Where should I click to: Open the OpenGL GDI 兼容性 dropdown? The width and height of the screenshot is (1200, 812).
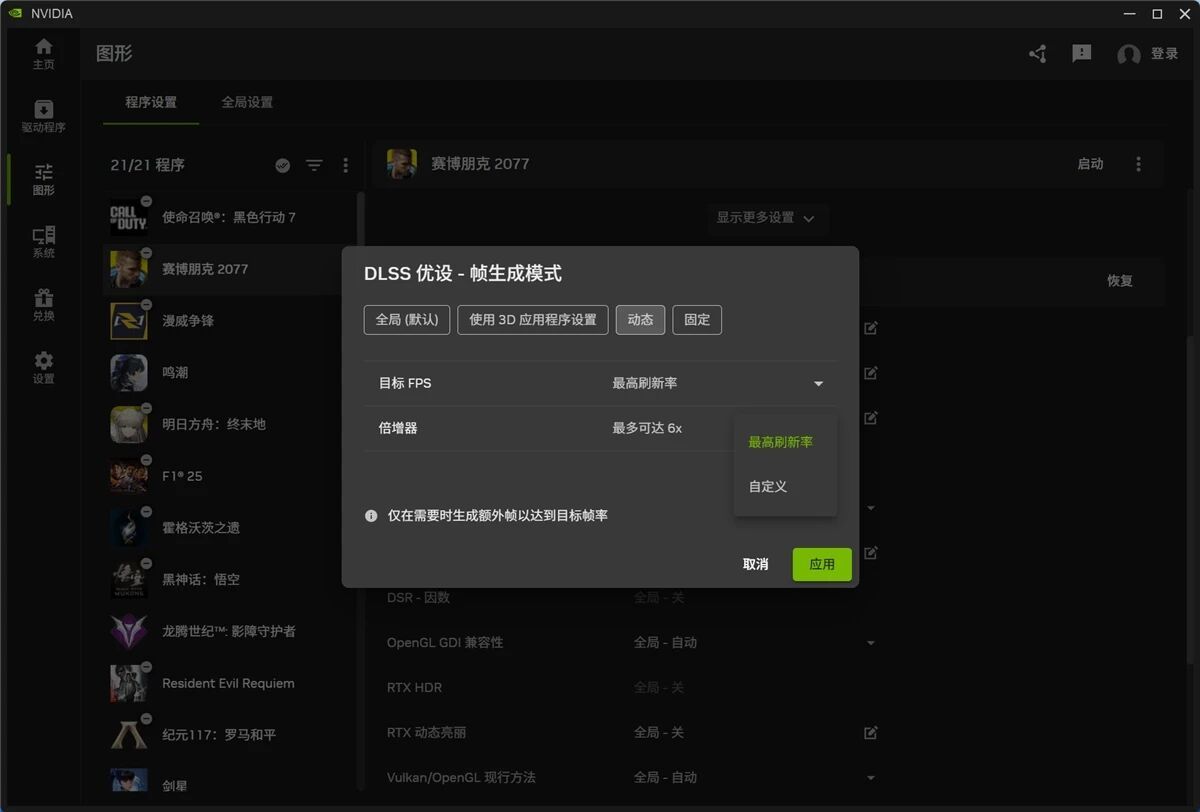coord(870,643)
